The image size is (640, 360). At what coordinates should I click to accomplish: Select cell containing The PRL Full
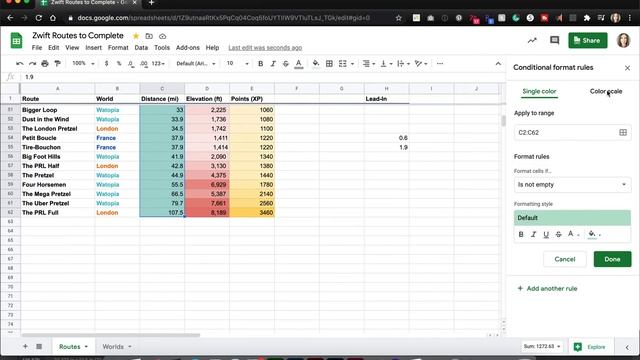point(58,213)
